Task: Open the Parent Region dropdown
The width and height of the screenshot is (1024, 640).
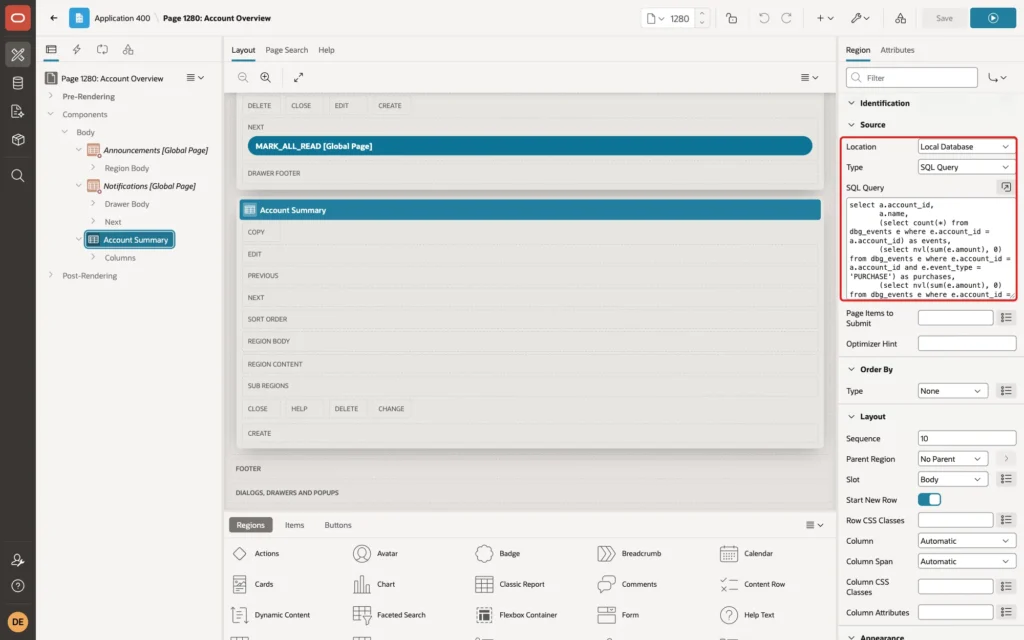Action: click(x=952, y=459)
